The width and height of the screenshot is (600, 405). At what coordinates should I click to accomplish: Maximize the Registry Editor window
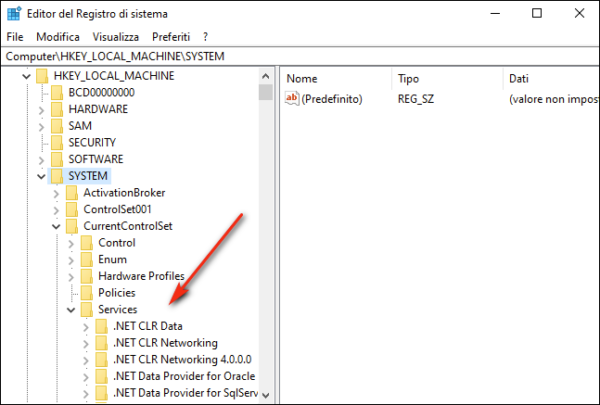(537, 13)
